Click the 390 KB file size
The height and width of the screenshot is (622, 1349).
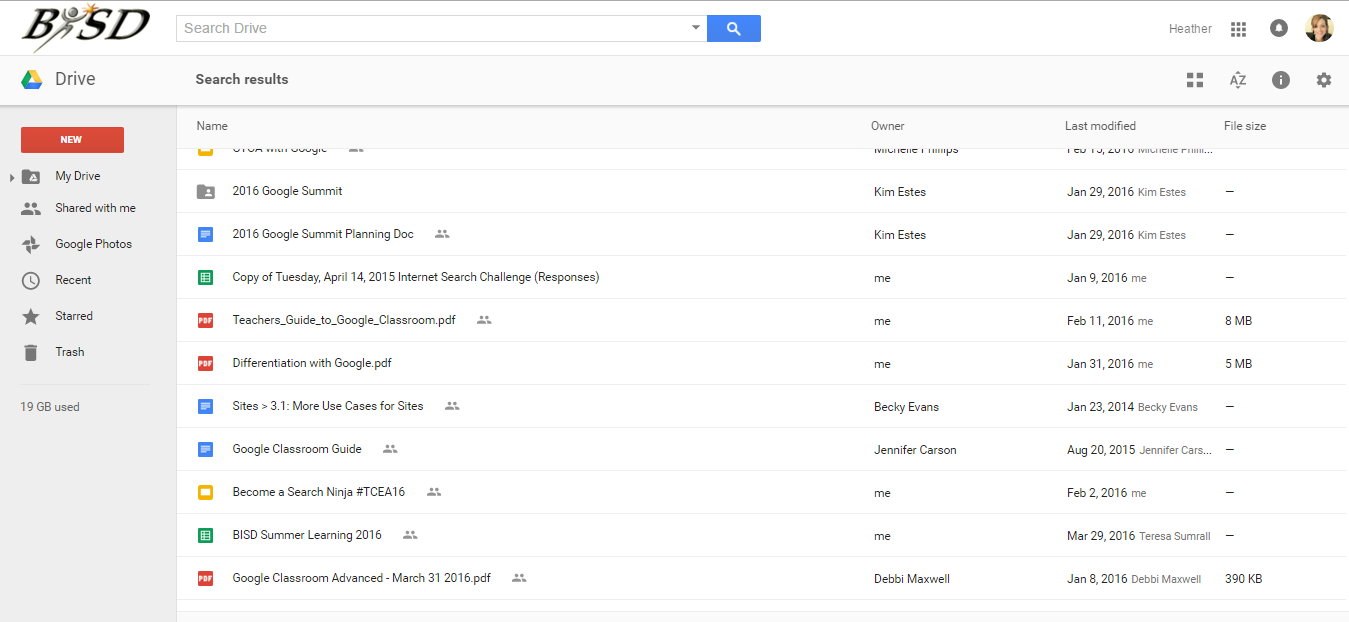1243,579
